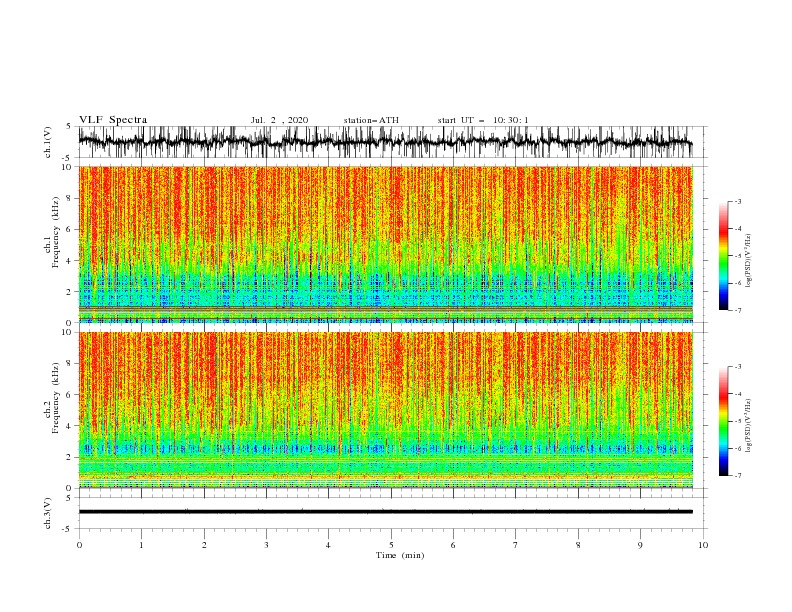Click inside the ch.1 frequency spectrogram
Screen dimensions: 792x612
[x=385, y=244]
